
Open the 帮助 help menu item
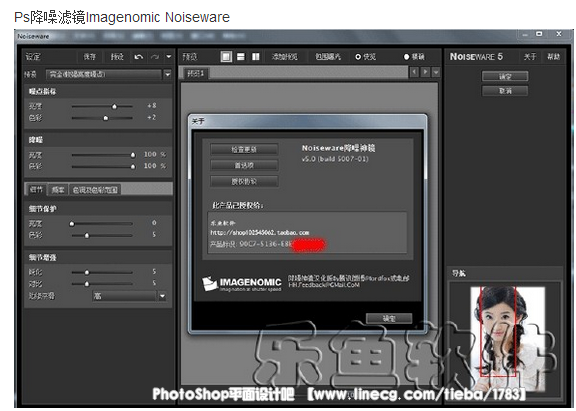pos(554,57)
